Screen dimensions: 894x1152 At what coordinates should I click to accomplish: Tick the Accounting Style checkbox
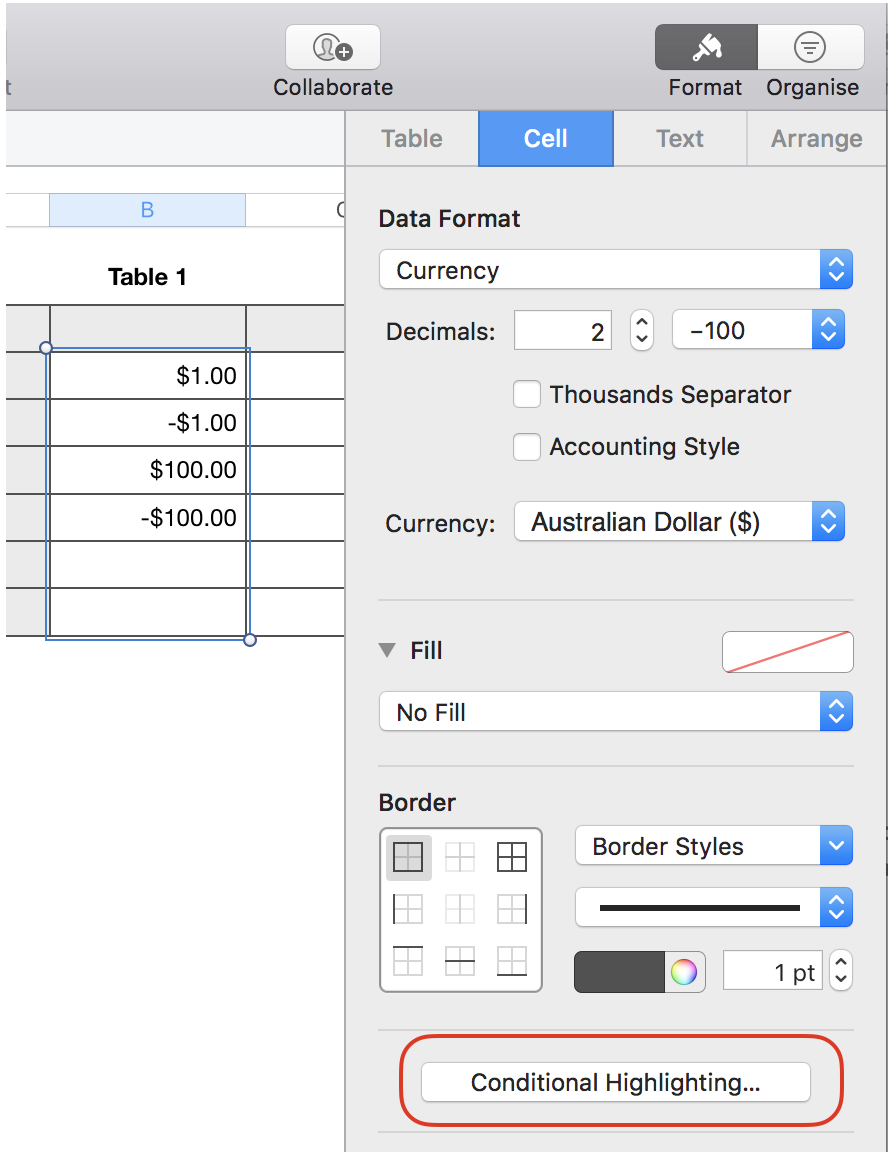click(527, 446)
